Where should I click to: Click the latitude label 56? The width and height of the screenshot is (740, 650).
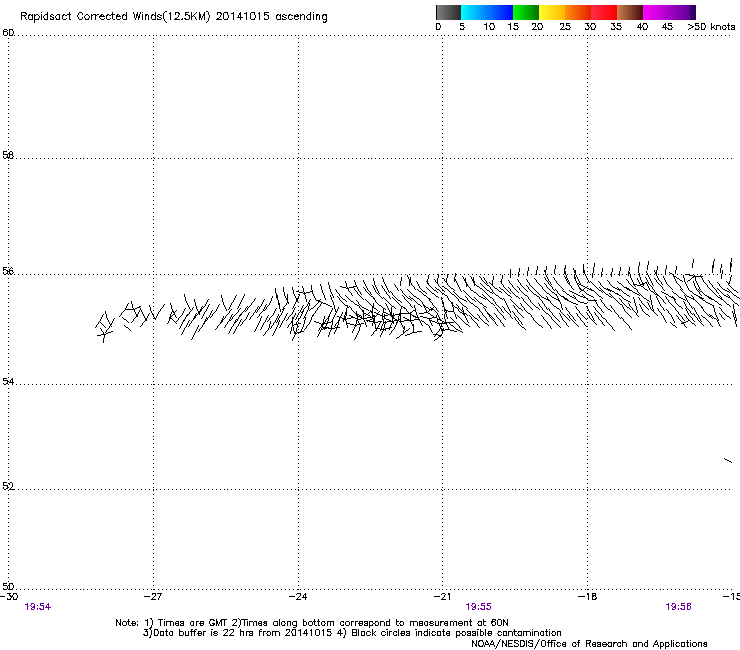tap(8, 271)
